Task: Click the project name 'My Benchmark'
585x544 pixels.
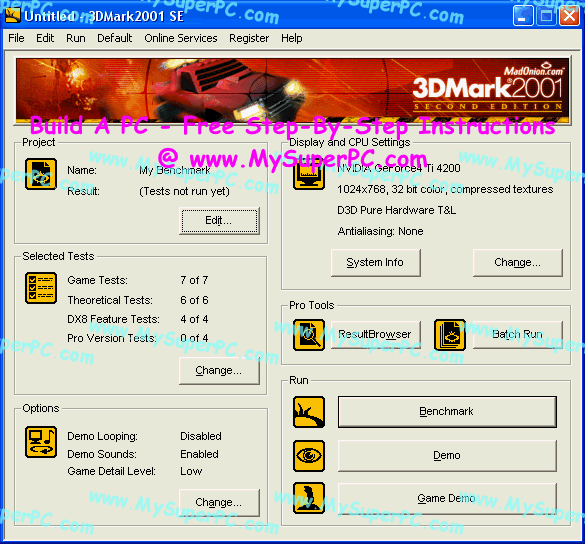Action: (175, 171)
